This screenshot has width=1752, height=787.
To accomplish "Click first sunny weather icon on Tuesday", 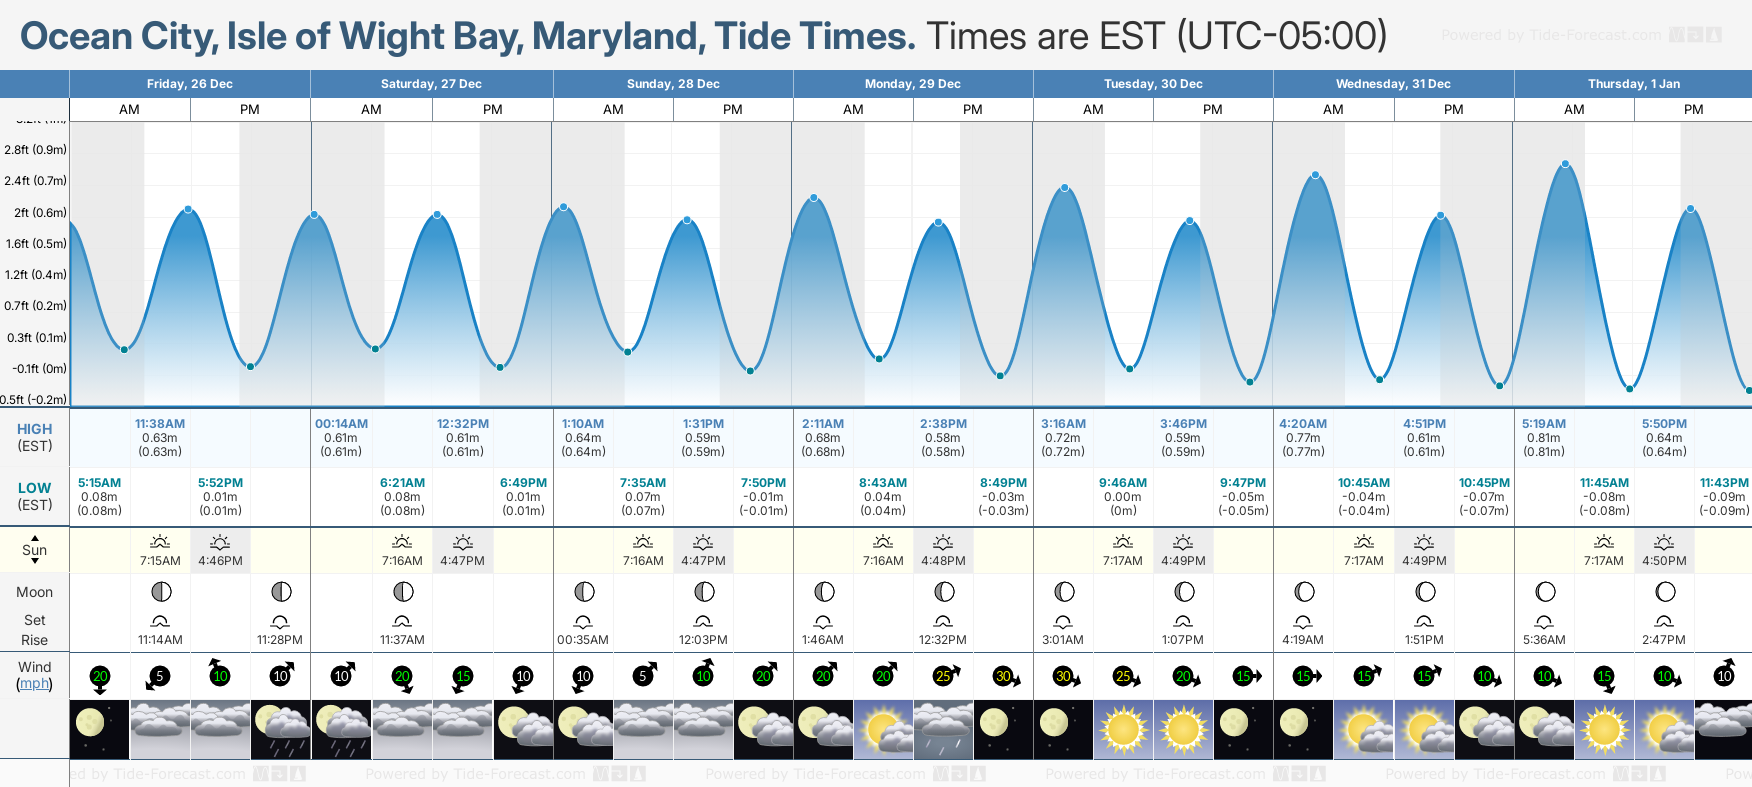I will coord(1123,729).
